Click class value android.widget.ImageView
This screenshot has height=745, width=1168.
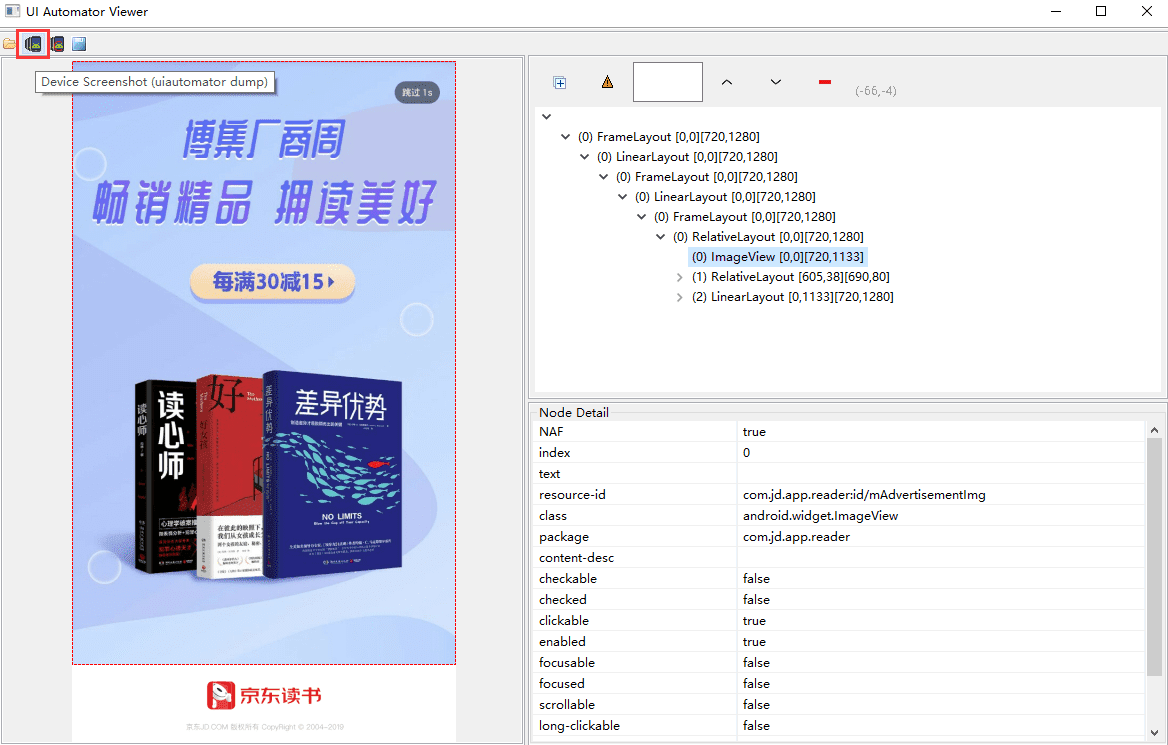[820, 516]
